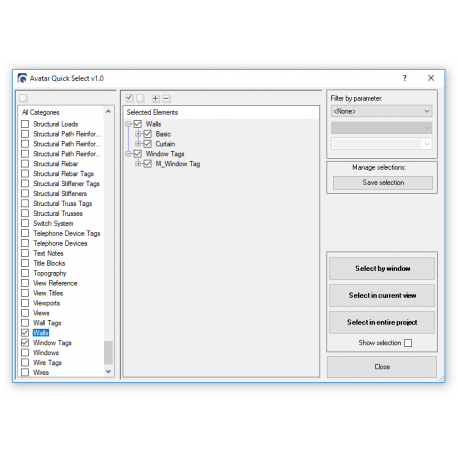Toggle the checkbox above All Categories list
This screenshot has width=458, height=458.
coord(23,98)
